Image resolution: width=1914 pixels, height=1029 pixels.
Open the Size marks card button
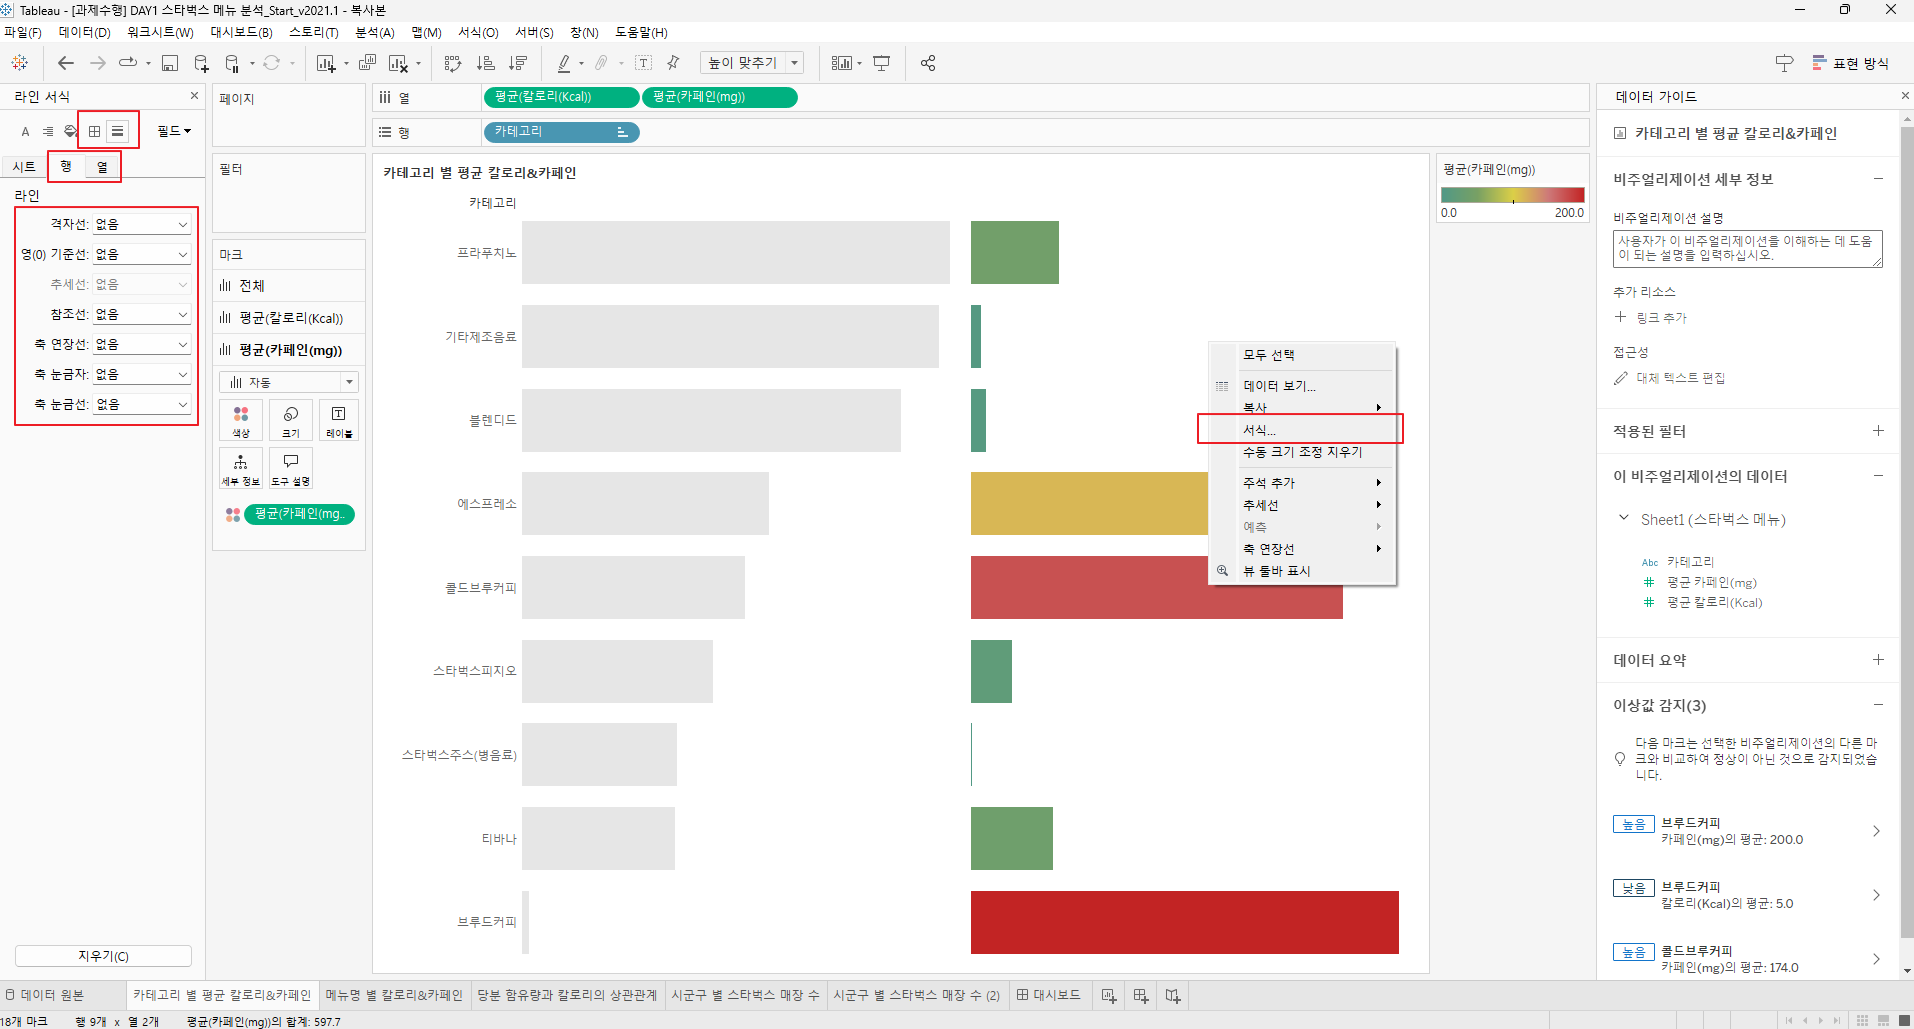(x=291, y=421)
